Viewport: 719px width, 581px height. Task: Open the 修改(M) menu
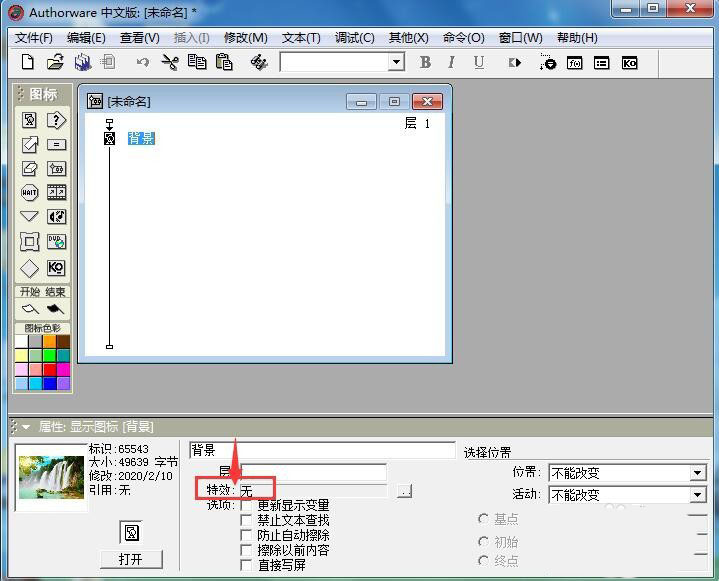(245, 38)
